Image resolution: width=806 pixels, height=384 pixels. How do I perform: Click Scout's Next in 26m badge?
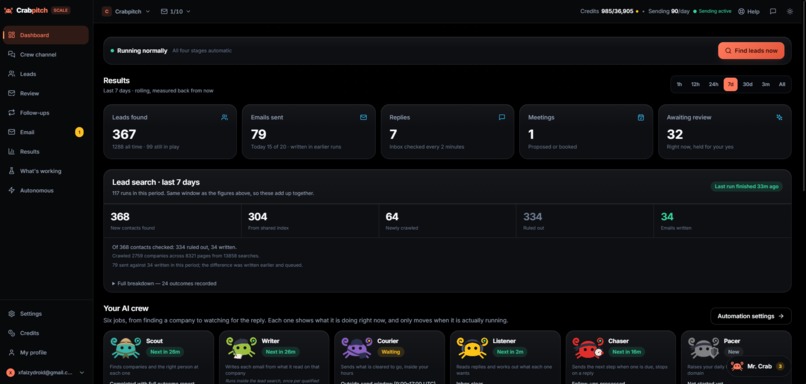[165, 352]
